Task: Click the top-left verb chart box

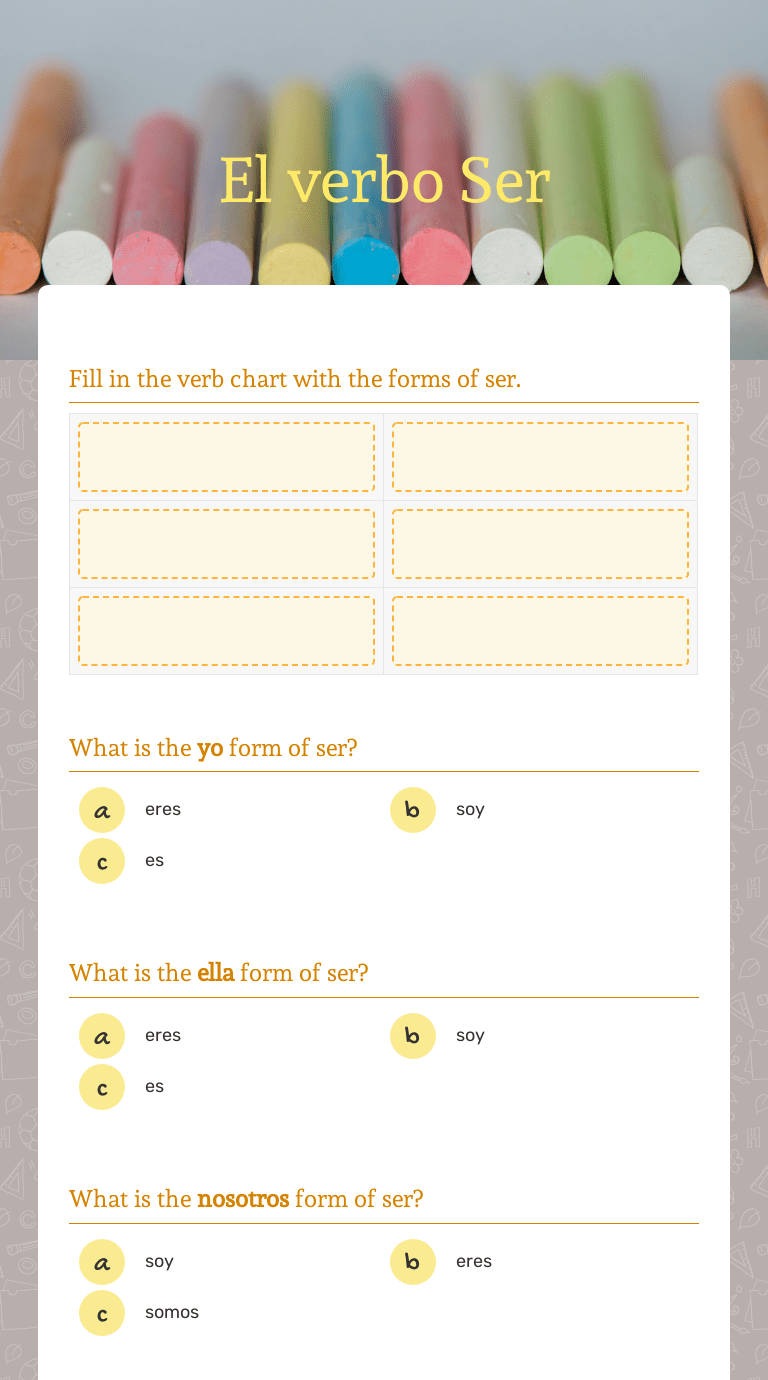Action: (226, 457)
